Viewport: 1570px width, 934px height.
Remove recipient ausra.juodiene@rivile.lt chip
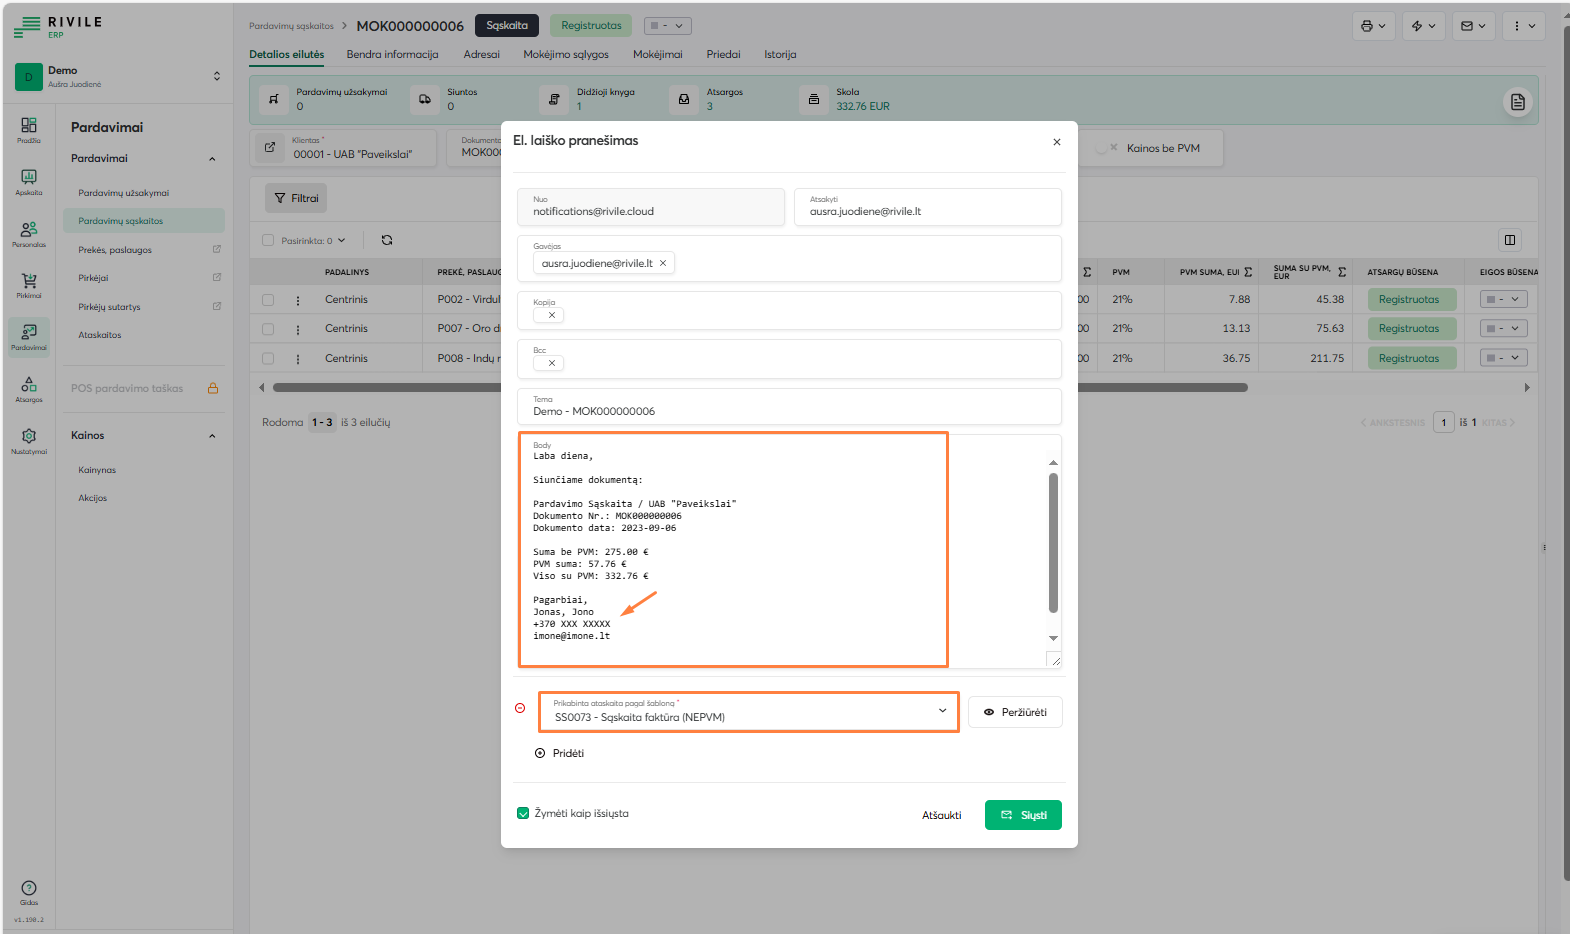[663, 263]
